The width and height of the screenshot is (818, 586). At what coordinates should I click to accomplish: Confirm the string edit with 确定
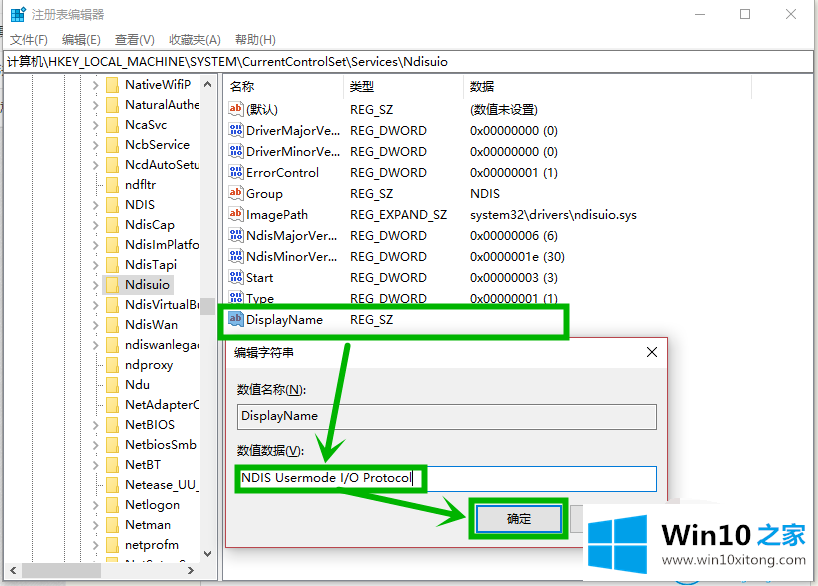pyautogui.click(x=519, y=519)
